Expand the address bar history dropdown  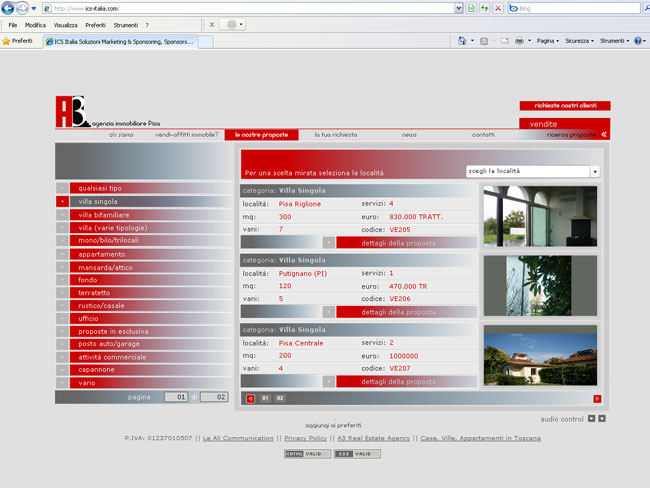[x=458, y=8]
